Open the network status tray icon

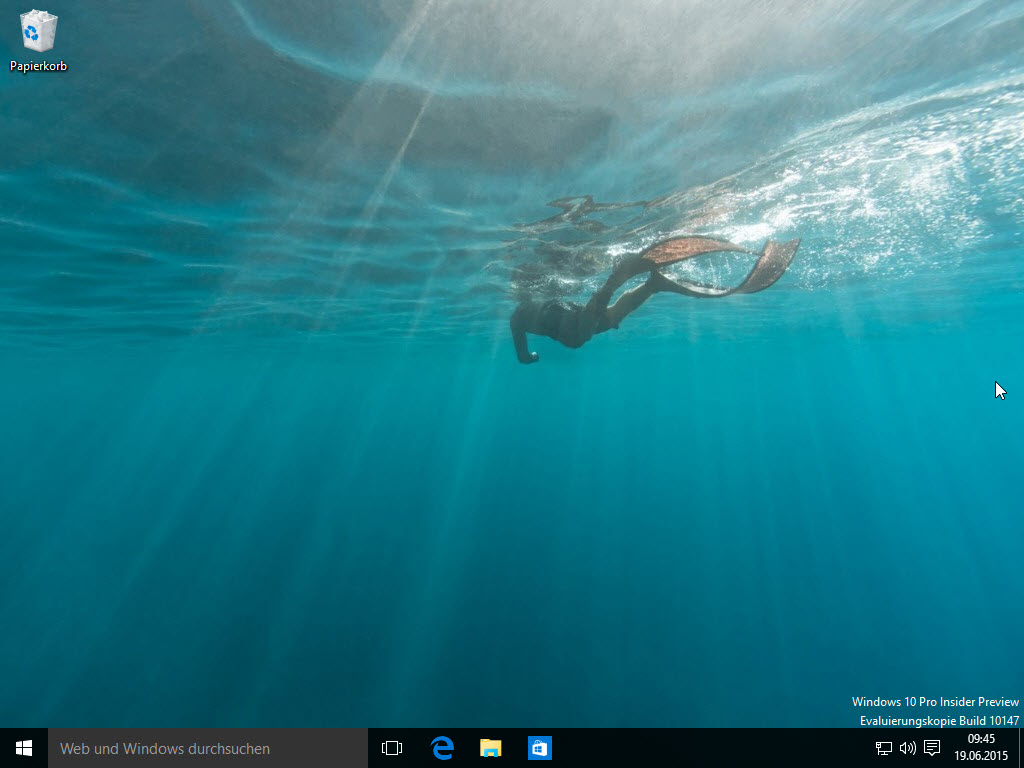[884, 748]
